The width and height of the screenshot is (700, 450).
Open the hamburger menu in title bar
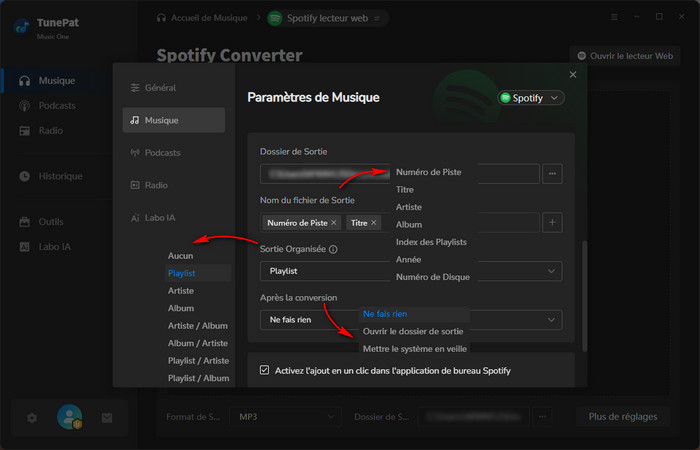[x=614, y=17]
